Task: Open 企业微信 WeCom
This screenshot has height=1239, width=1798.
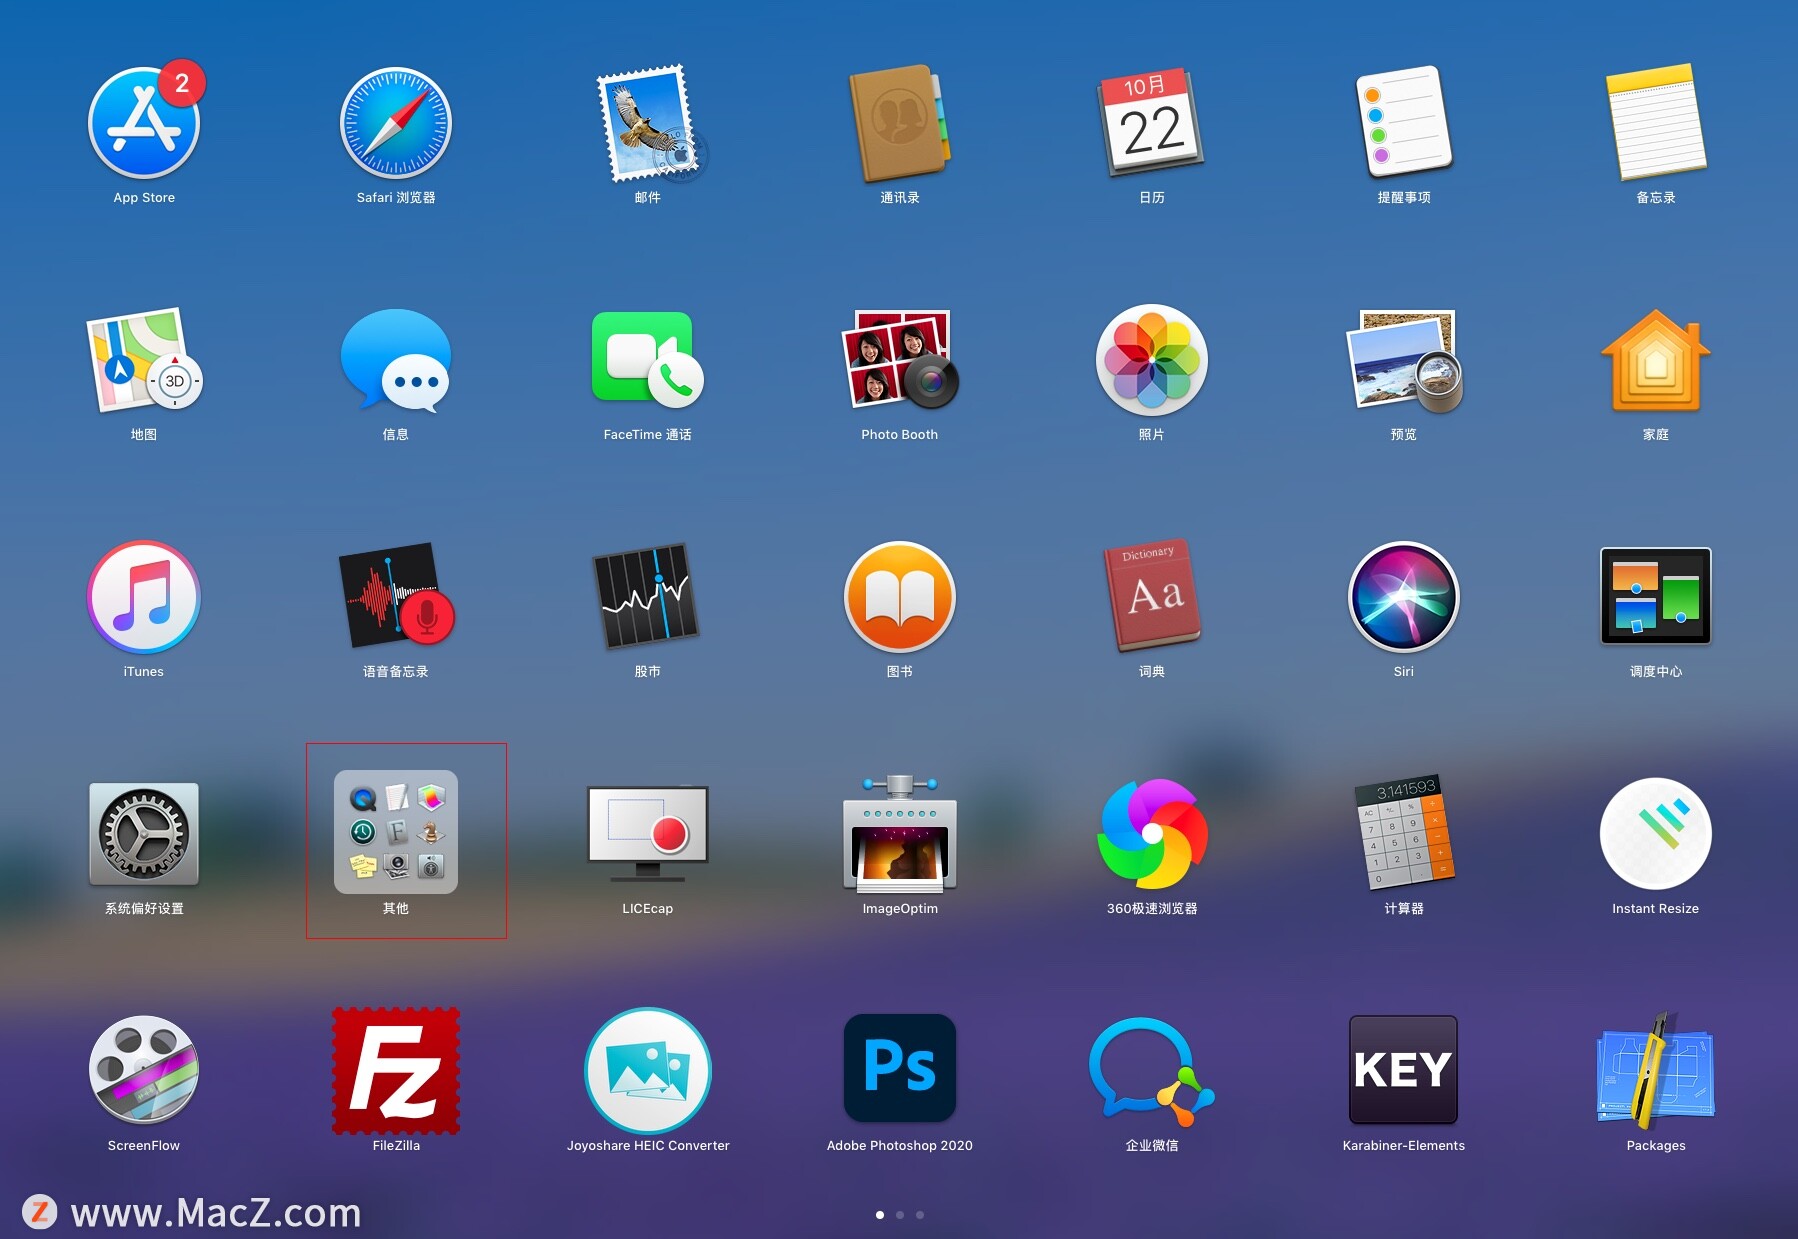Action: pos(1152,1071)
